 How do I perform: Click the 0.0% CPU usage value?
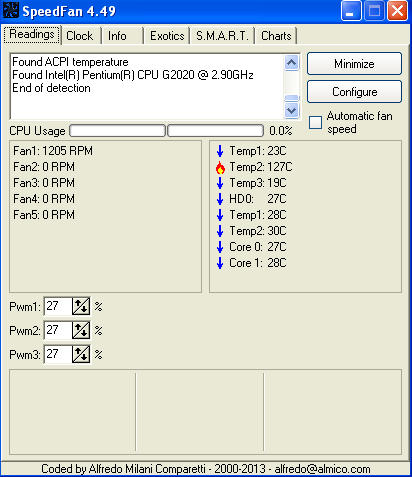(281, 131)
